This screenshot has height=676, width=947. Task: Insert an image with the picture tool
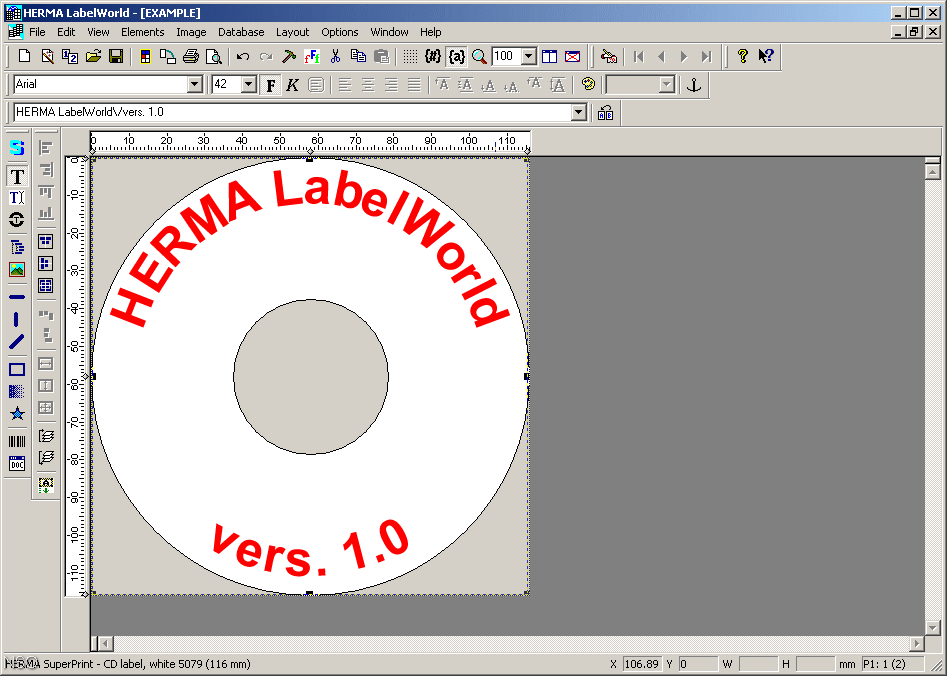tap(16, 268)
